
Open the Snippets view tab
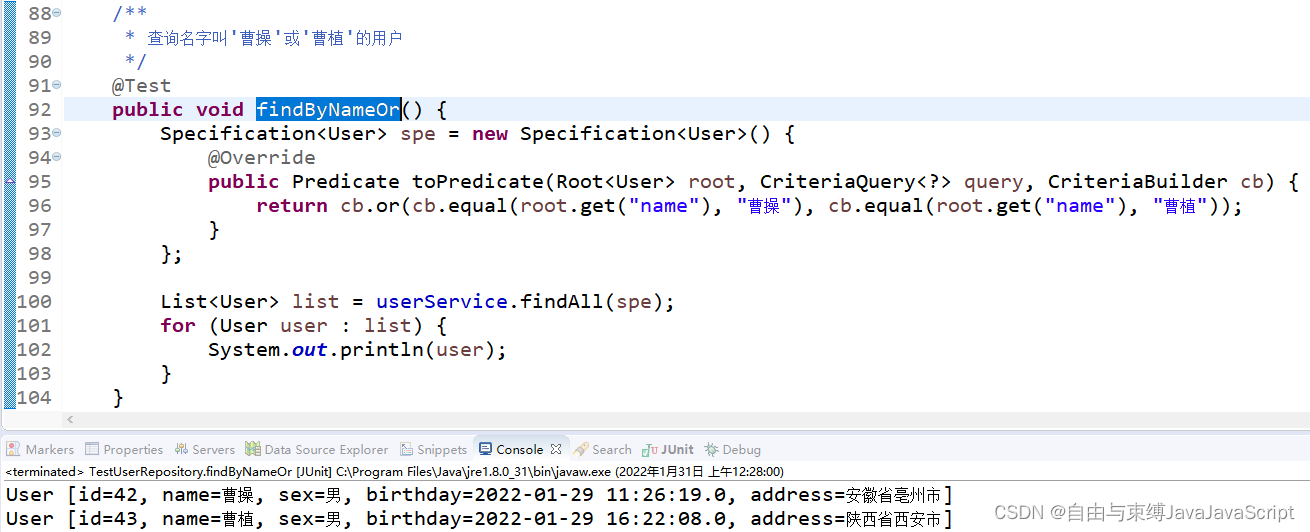click(x=433, y=450)
